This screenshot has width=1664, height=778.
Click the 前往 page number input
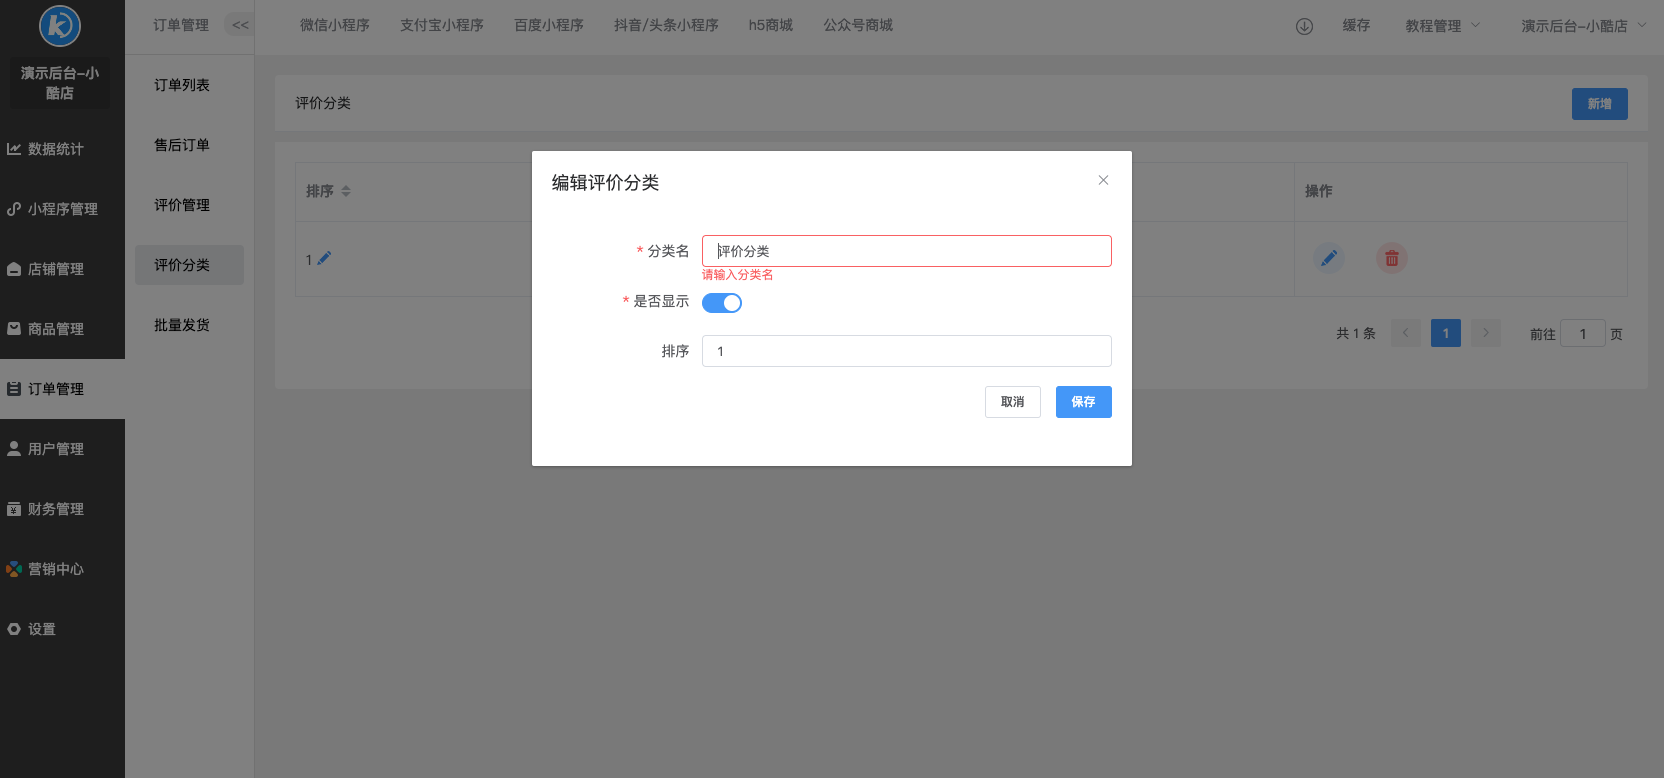[1583, 334]
